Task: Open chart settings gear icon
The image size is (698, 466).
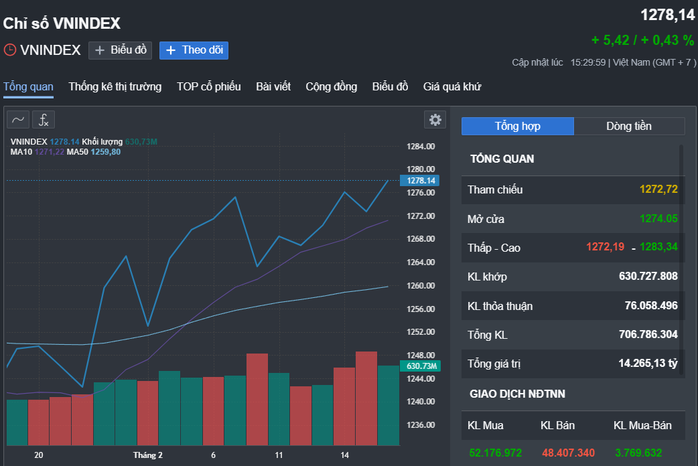Action: coord(435,119)
